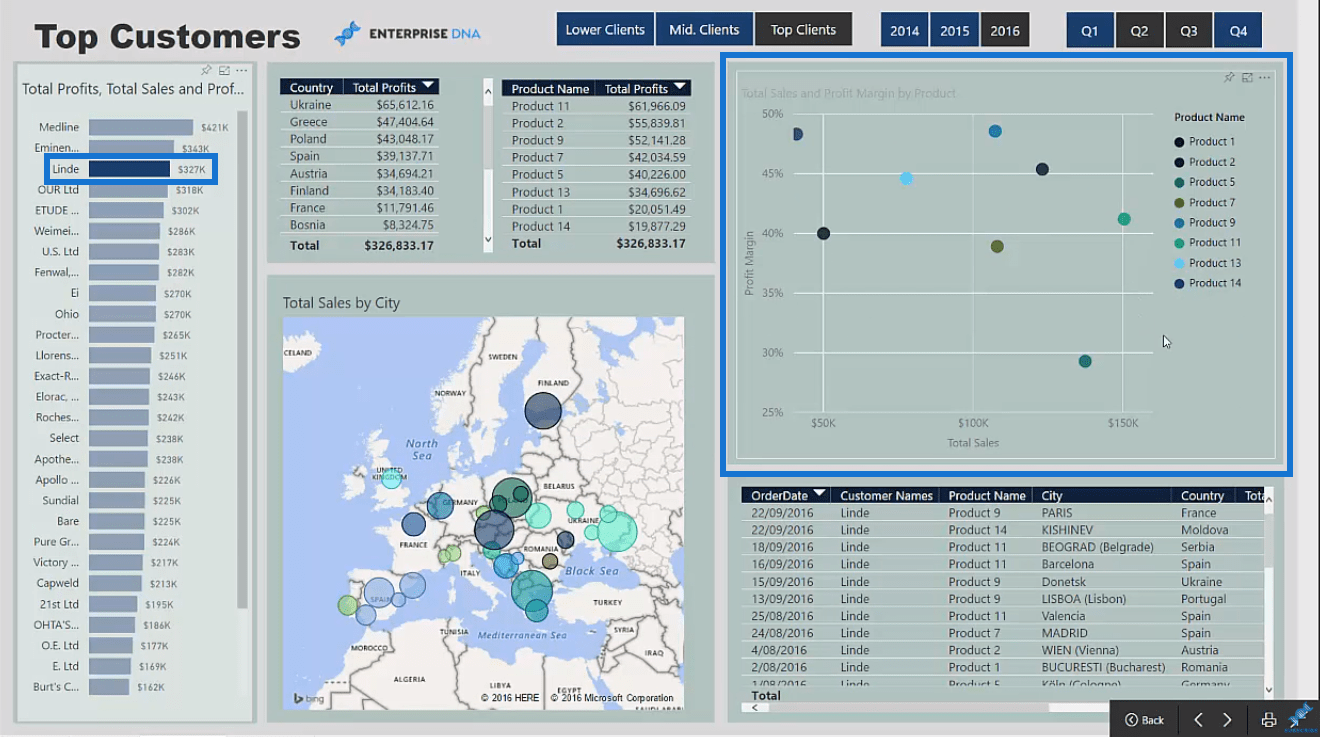
Task: Click the 22/09/2016 date in Product 9 row
Action: point(781,513)
